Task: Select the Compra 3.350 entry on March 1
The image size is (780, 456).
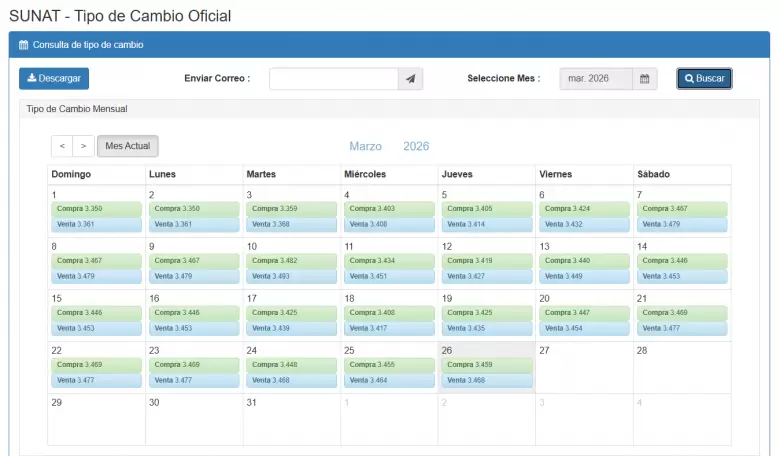Action: [x=95, y=209]
